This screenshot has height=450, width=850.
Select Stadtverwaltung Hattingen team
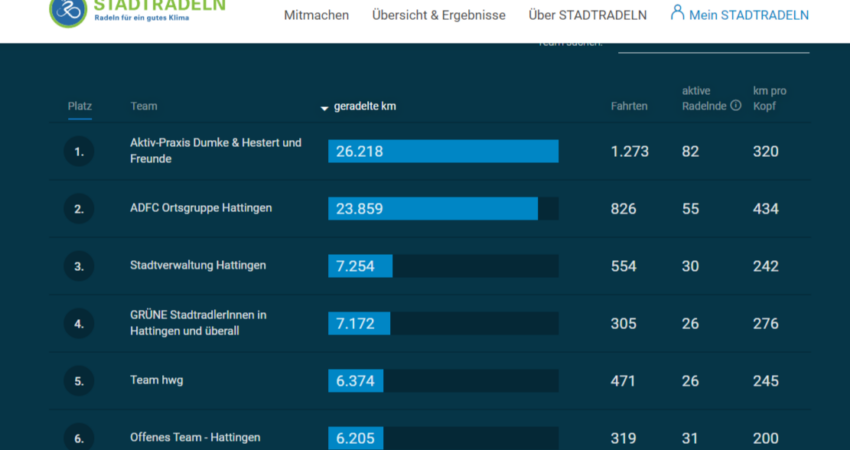click(198, 266)
